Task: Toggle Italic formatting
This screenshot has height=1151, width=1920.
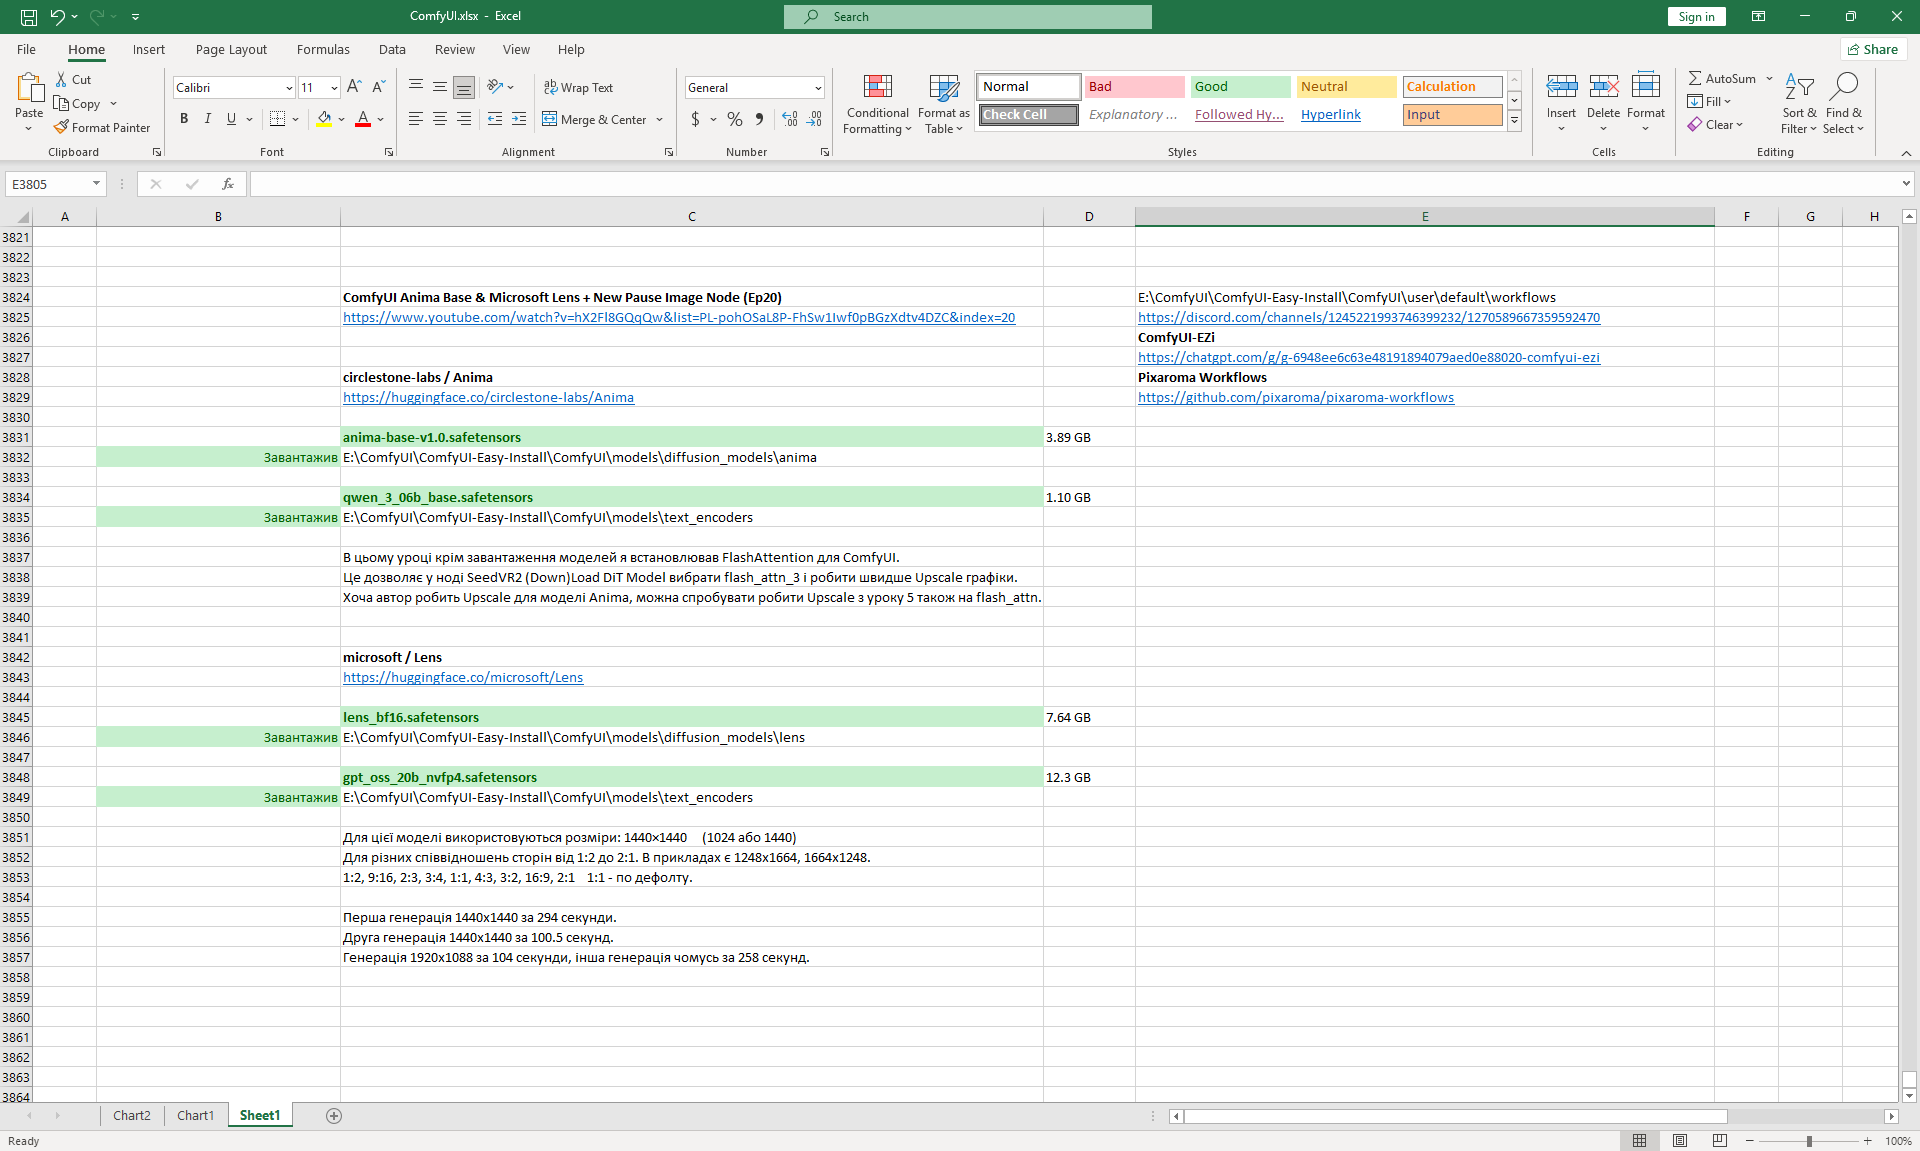Action: point(208,119)
